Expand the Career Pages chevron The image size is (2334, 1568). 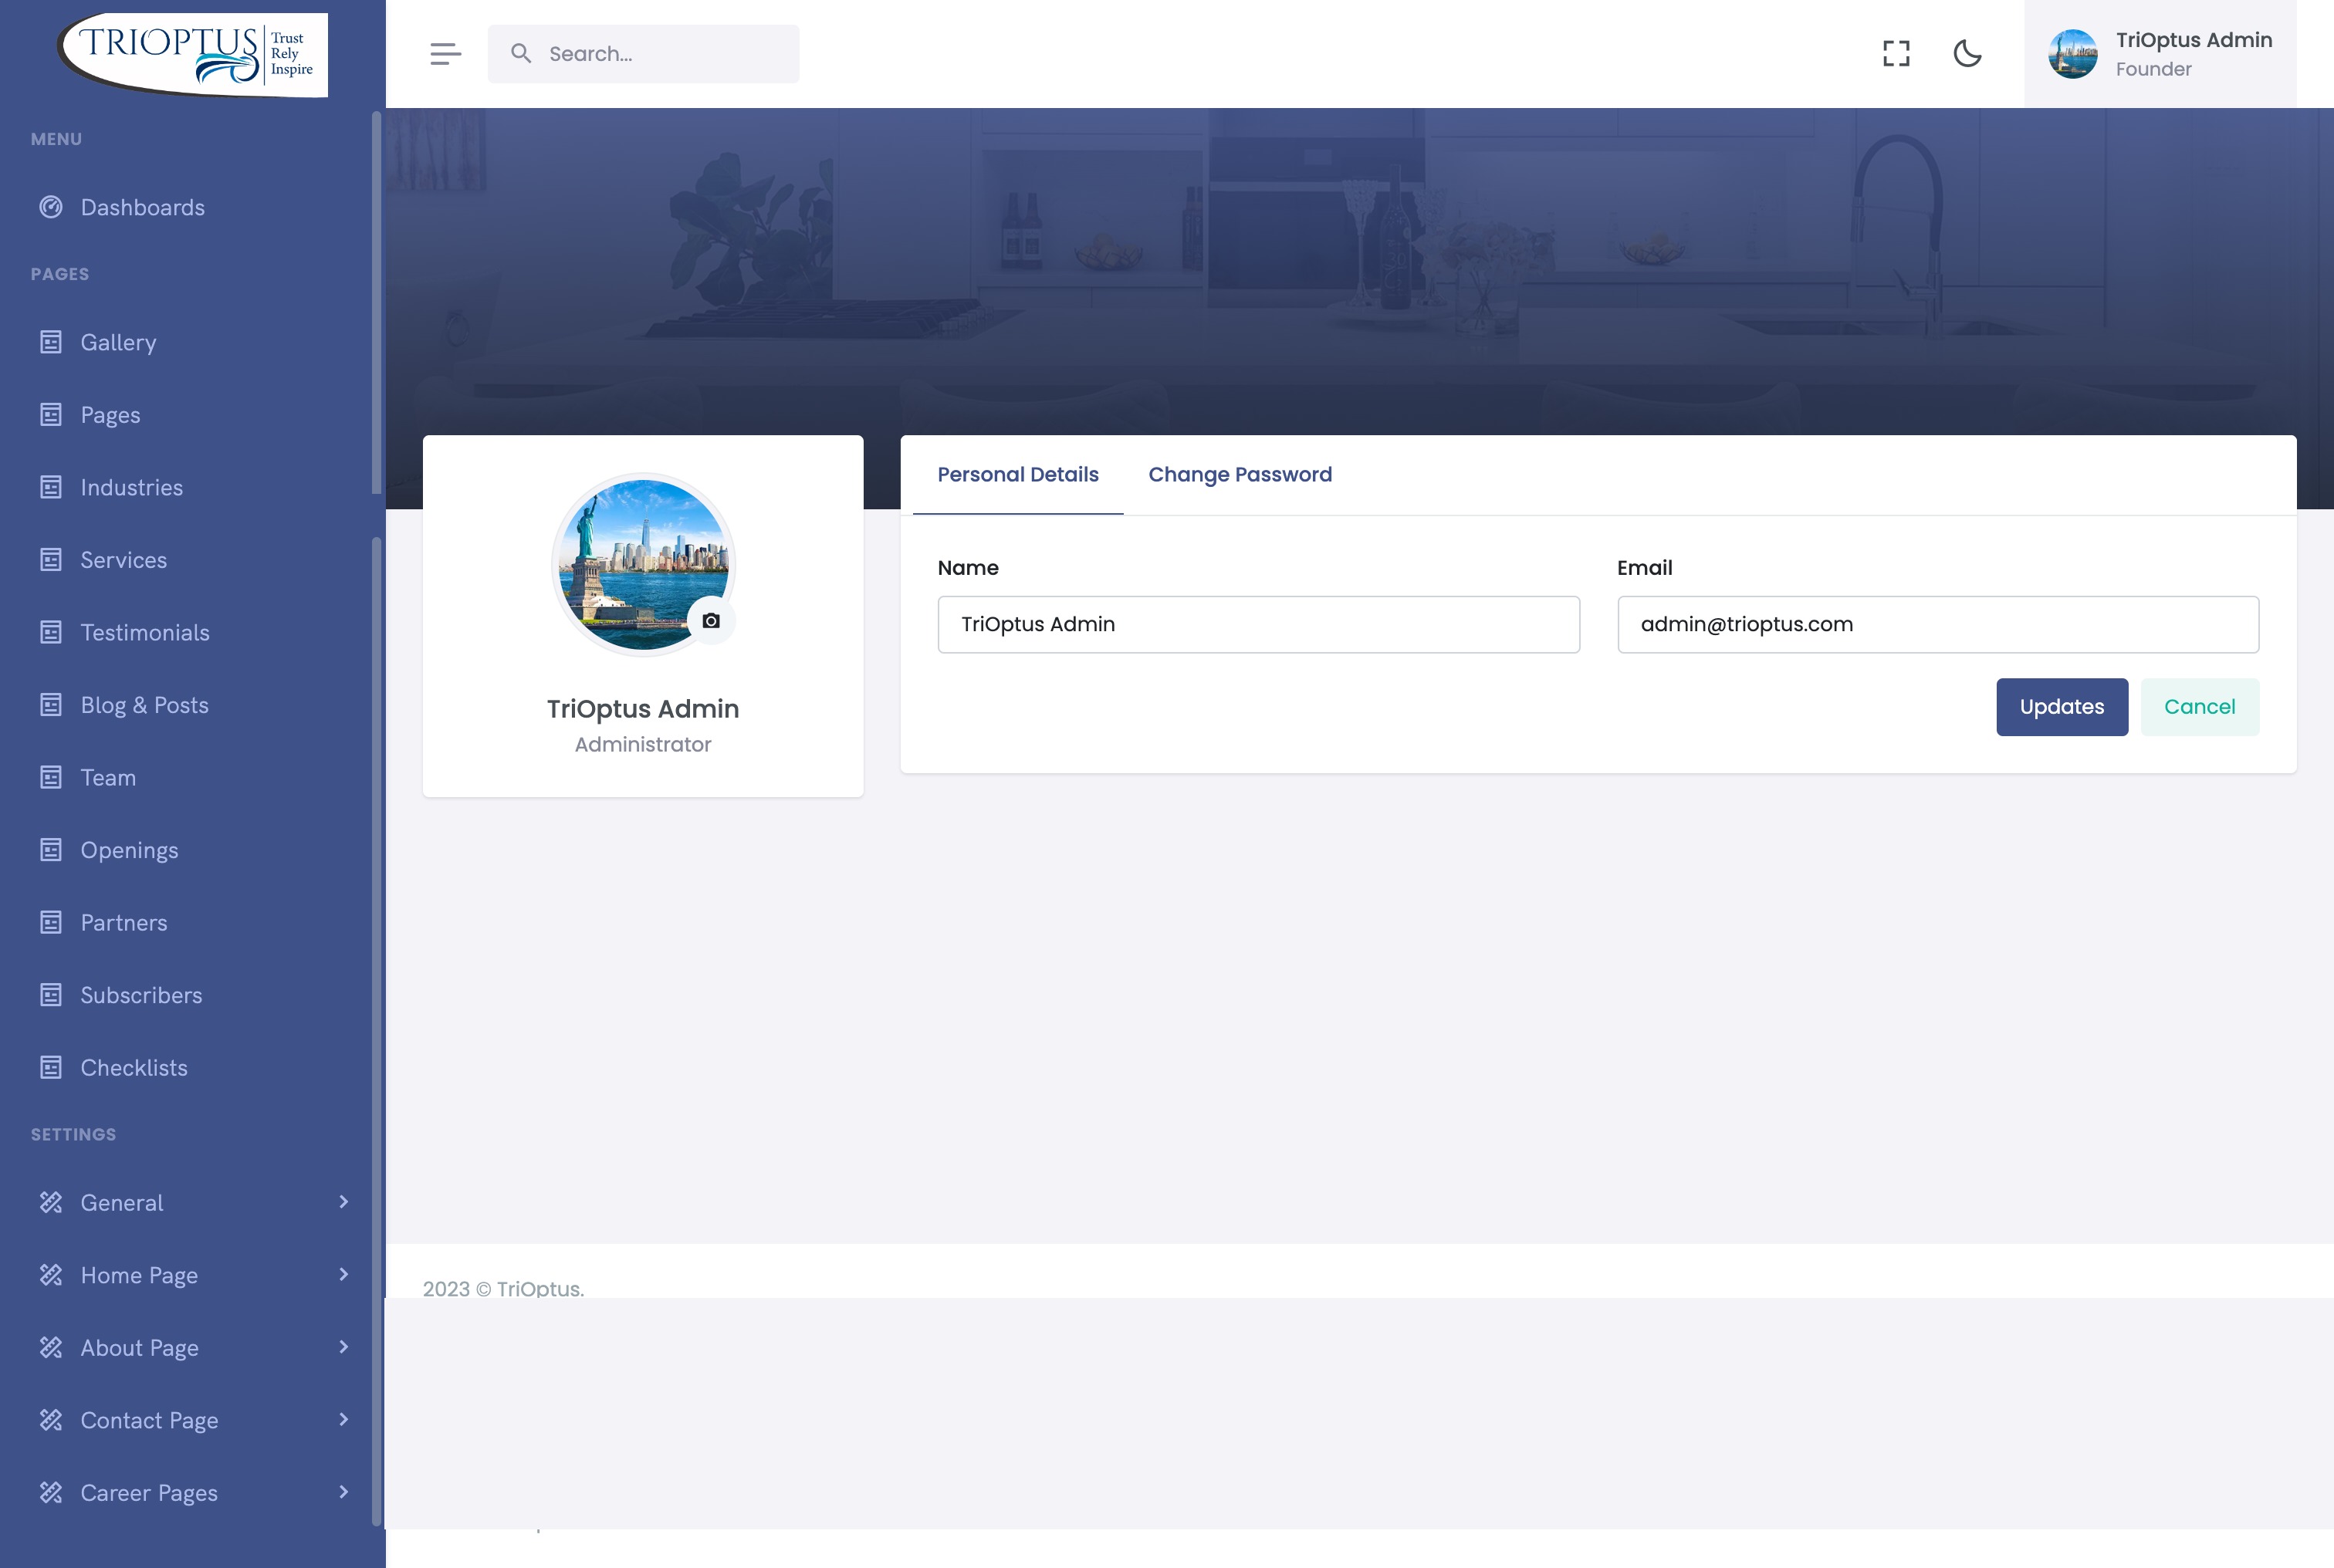point(343,1491)
